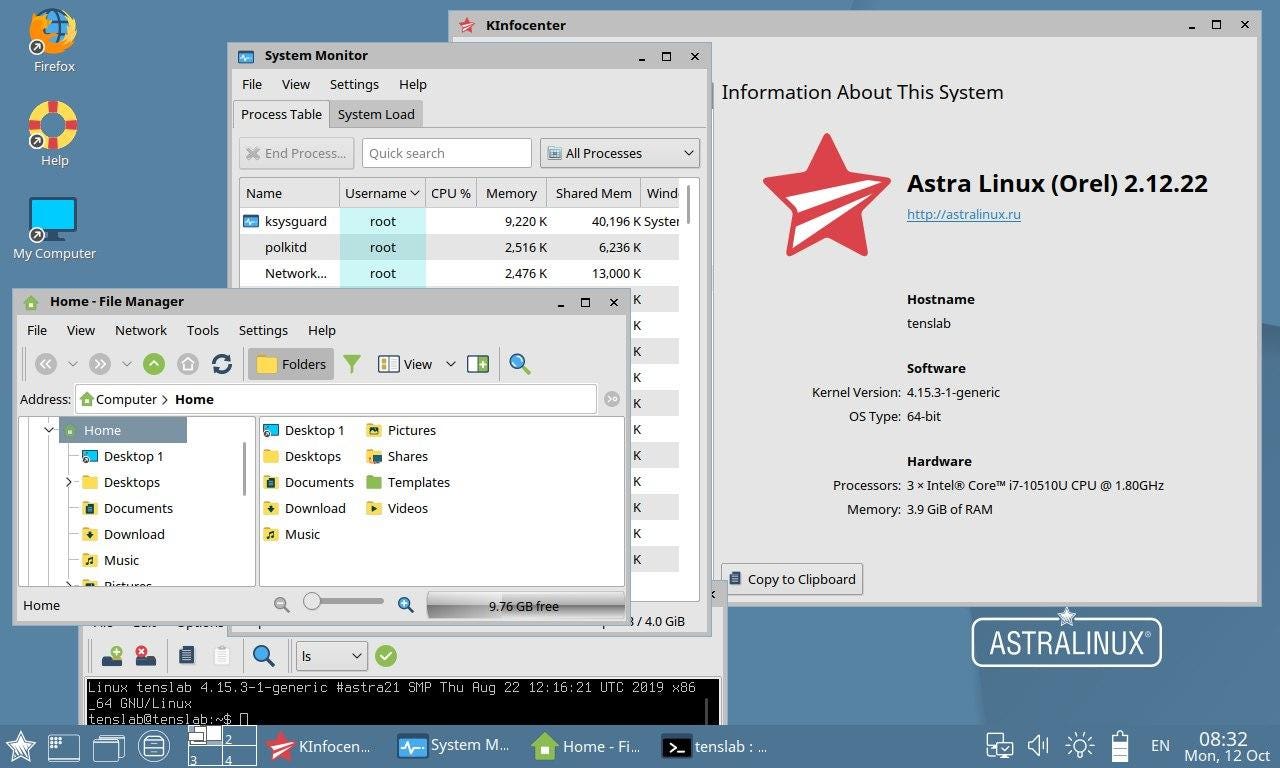
Task: Open the All Processes dropdown
Action: click(619, 153)
